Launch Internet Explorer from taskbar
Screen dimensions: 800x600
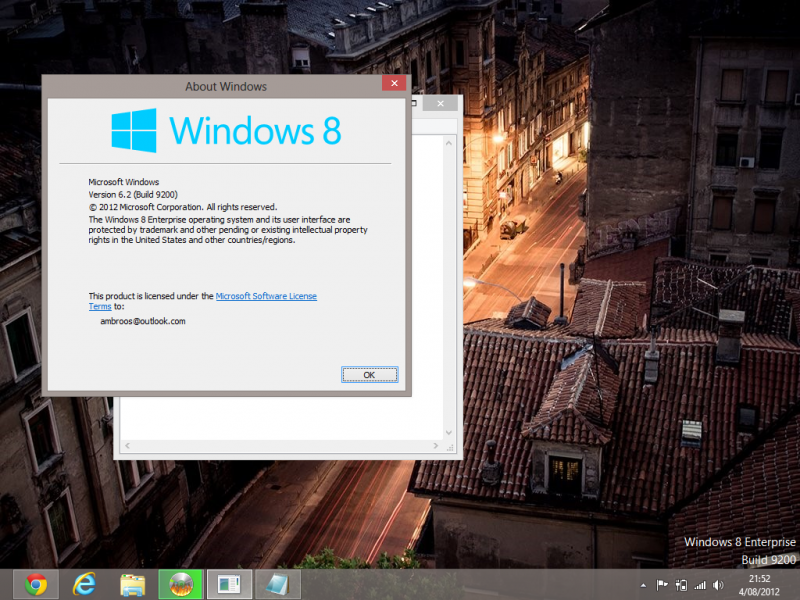pyautogui.click(x=84, y=584)
